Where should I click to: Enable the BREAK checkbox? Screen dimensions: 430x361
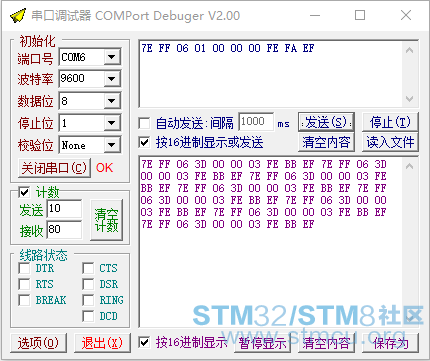pyautogui.click(x=24, y=300)
